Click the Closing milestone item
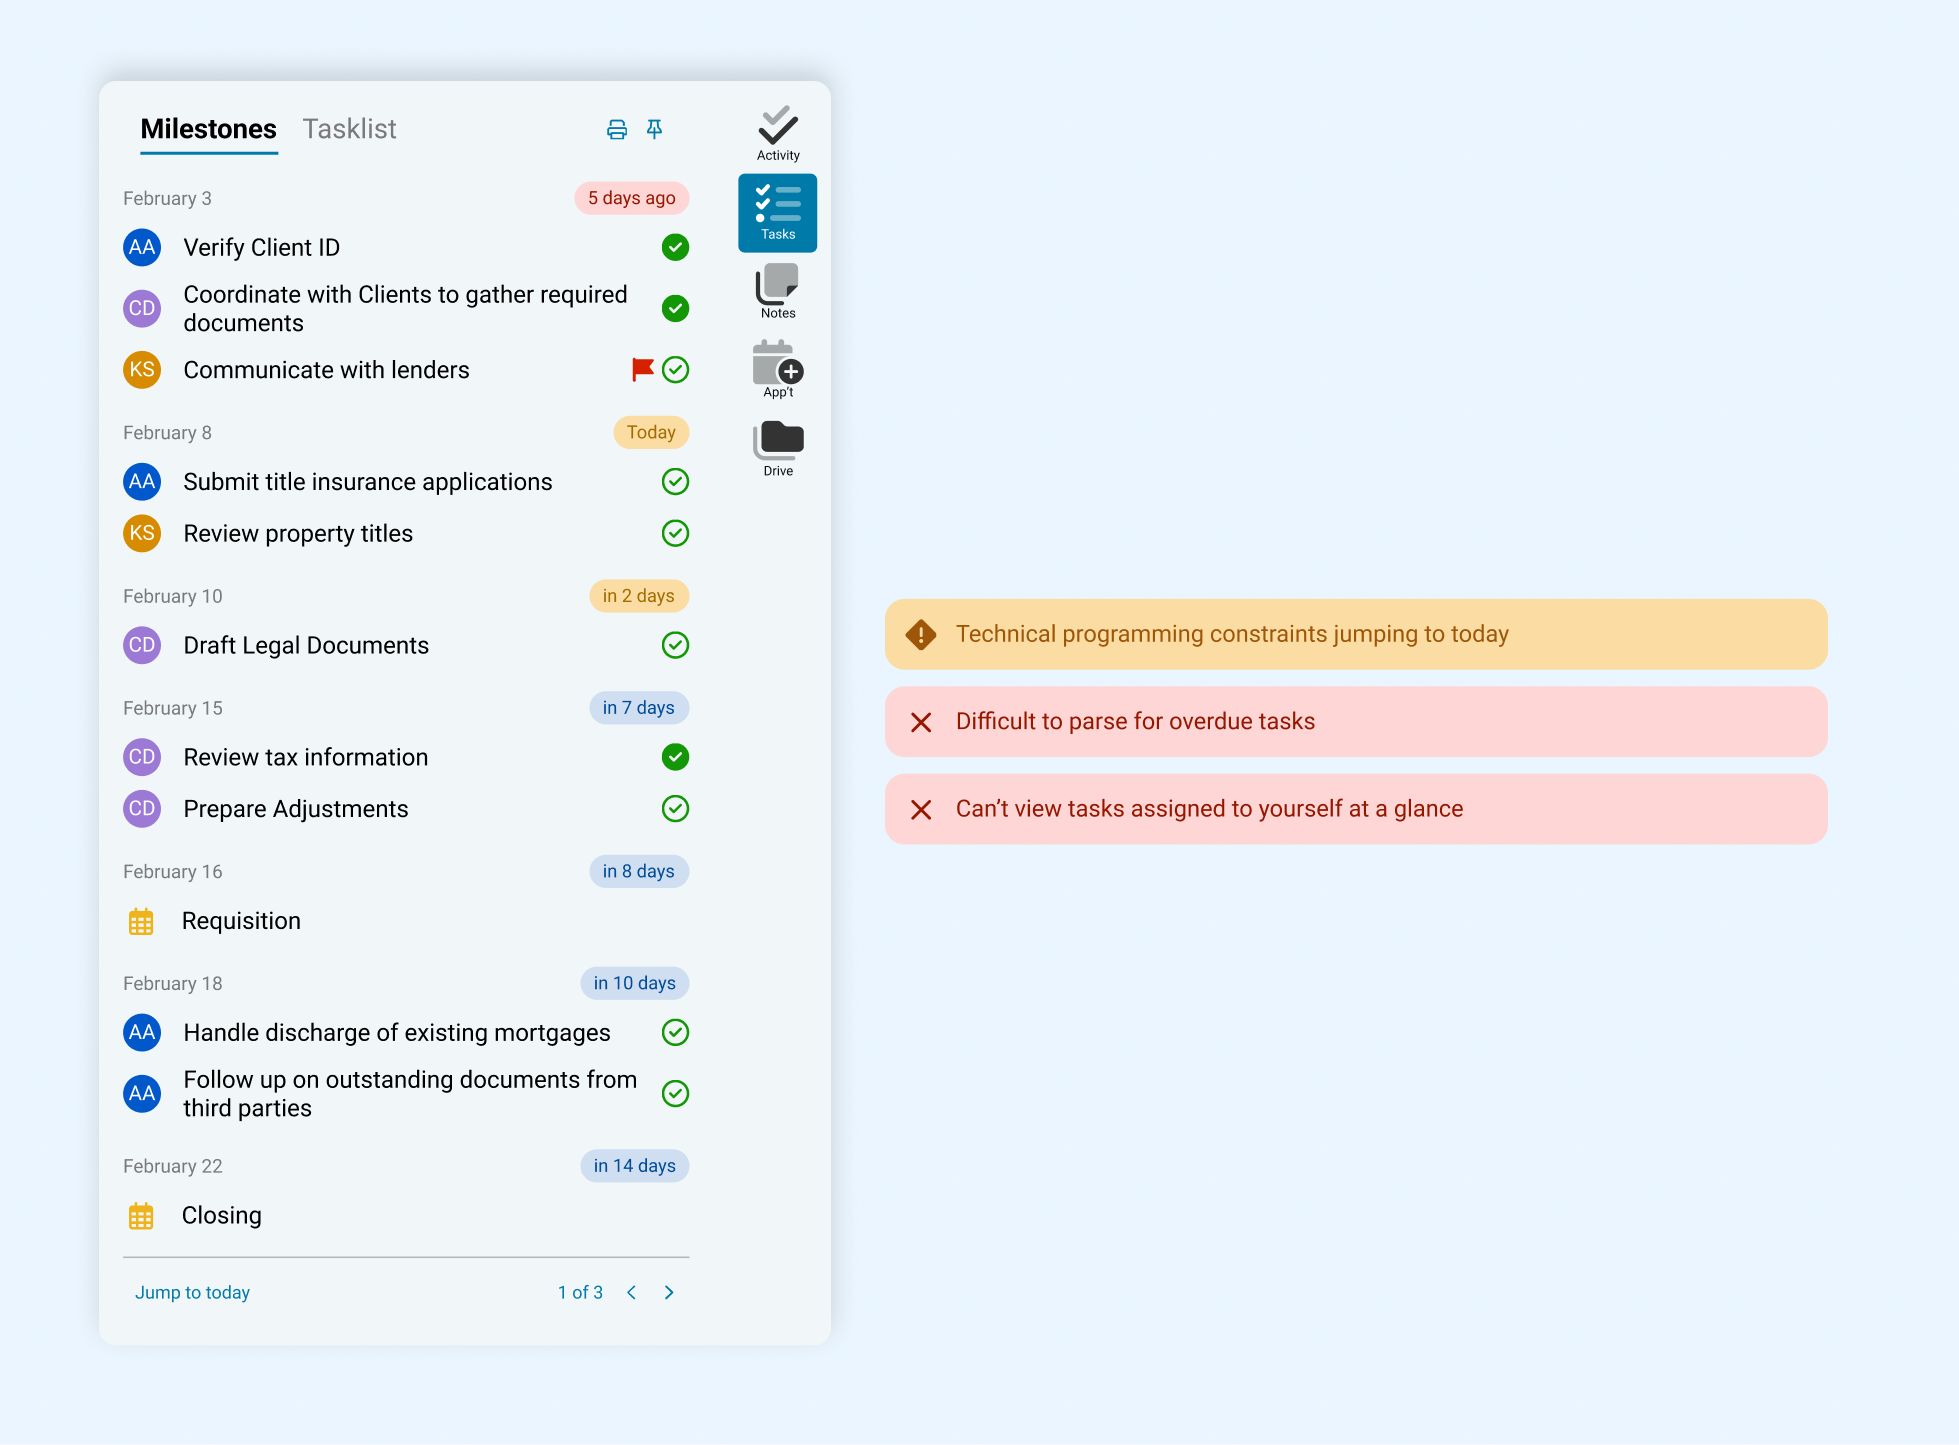This screenshot has height=1445, width=1959. point(221,1216)
